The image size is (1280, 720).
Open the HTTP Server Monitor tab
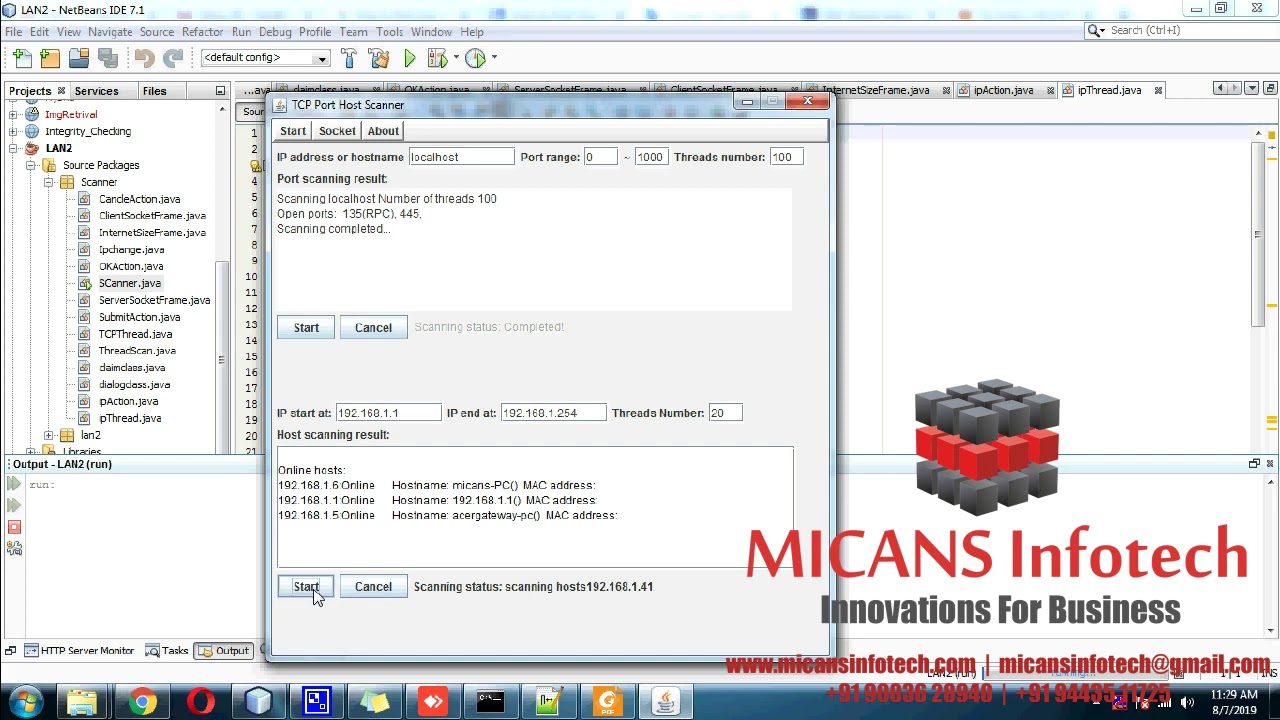pos(79,651)
